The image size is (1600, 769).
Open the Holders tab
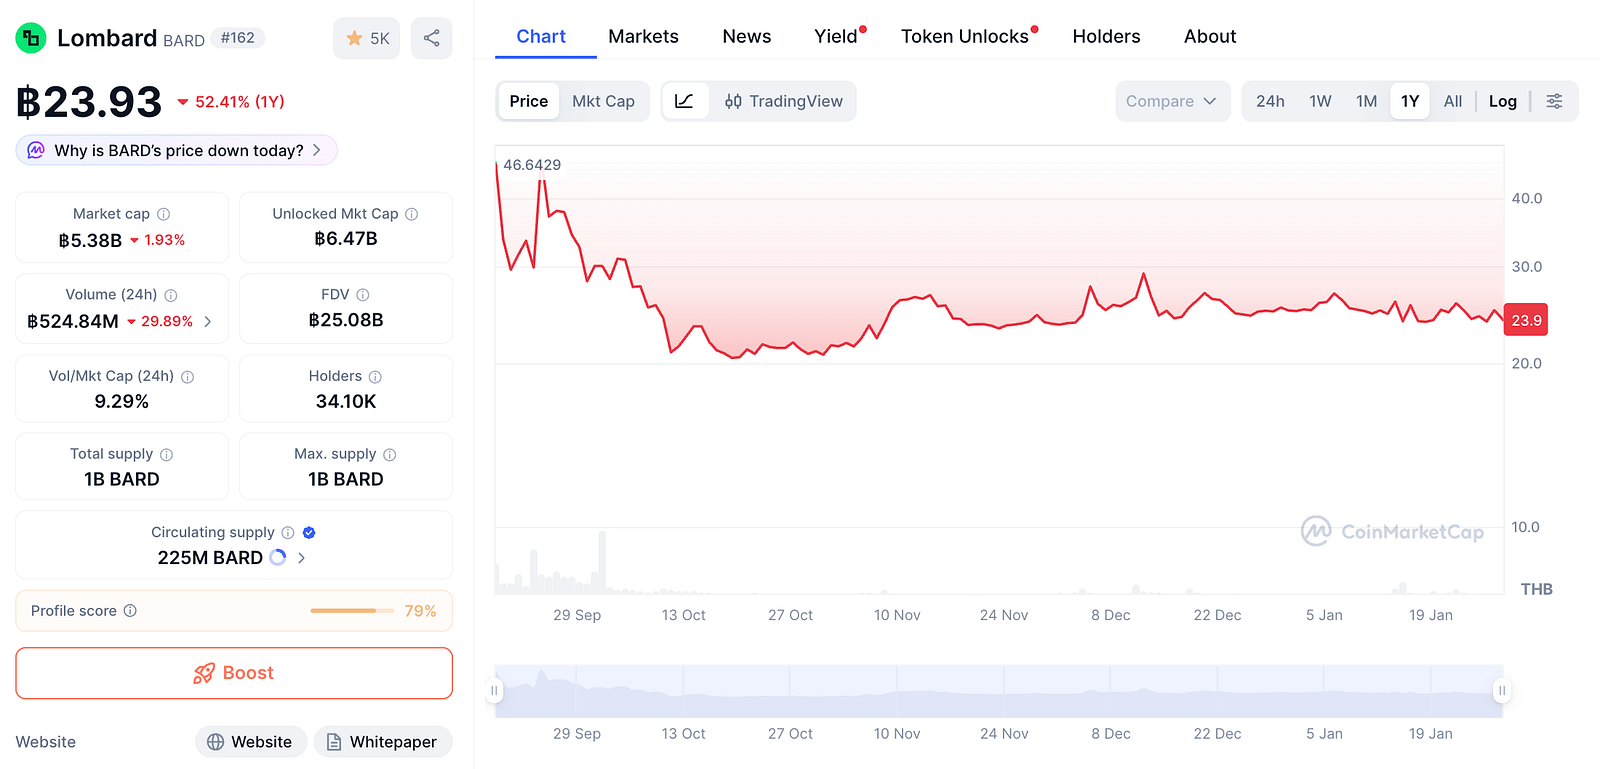click(1106, 36)
